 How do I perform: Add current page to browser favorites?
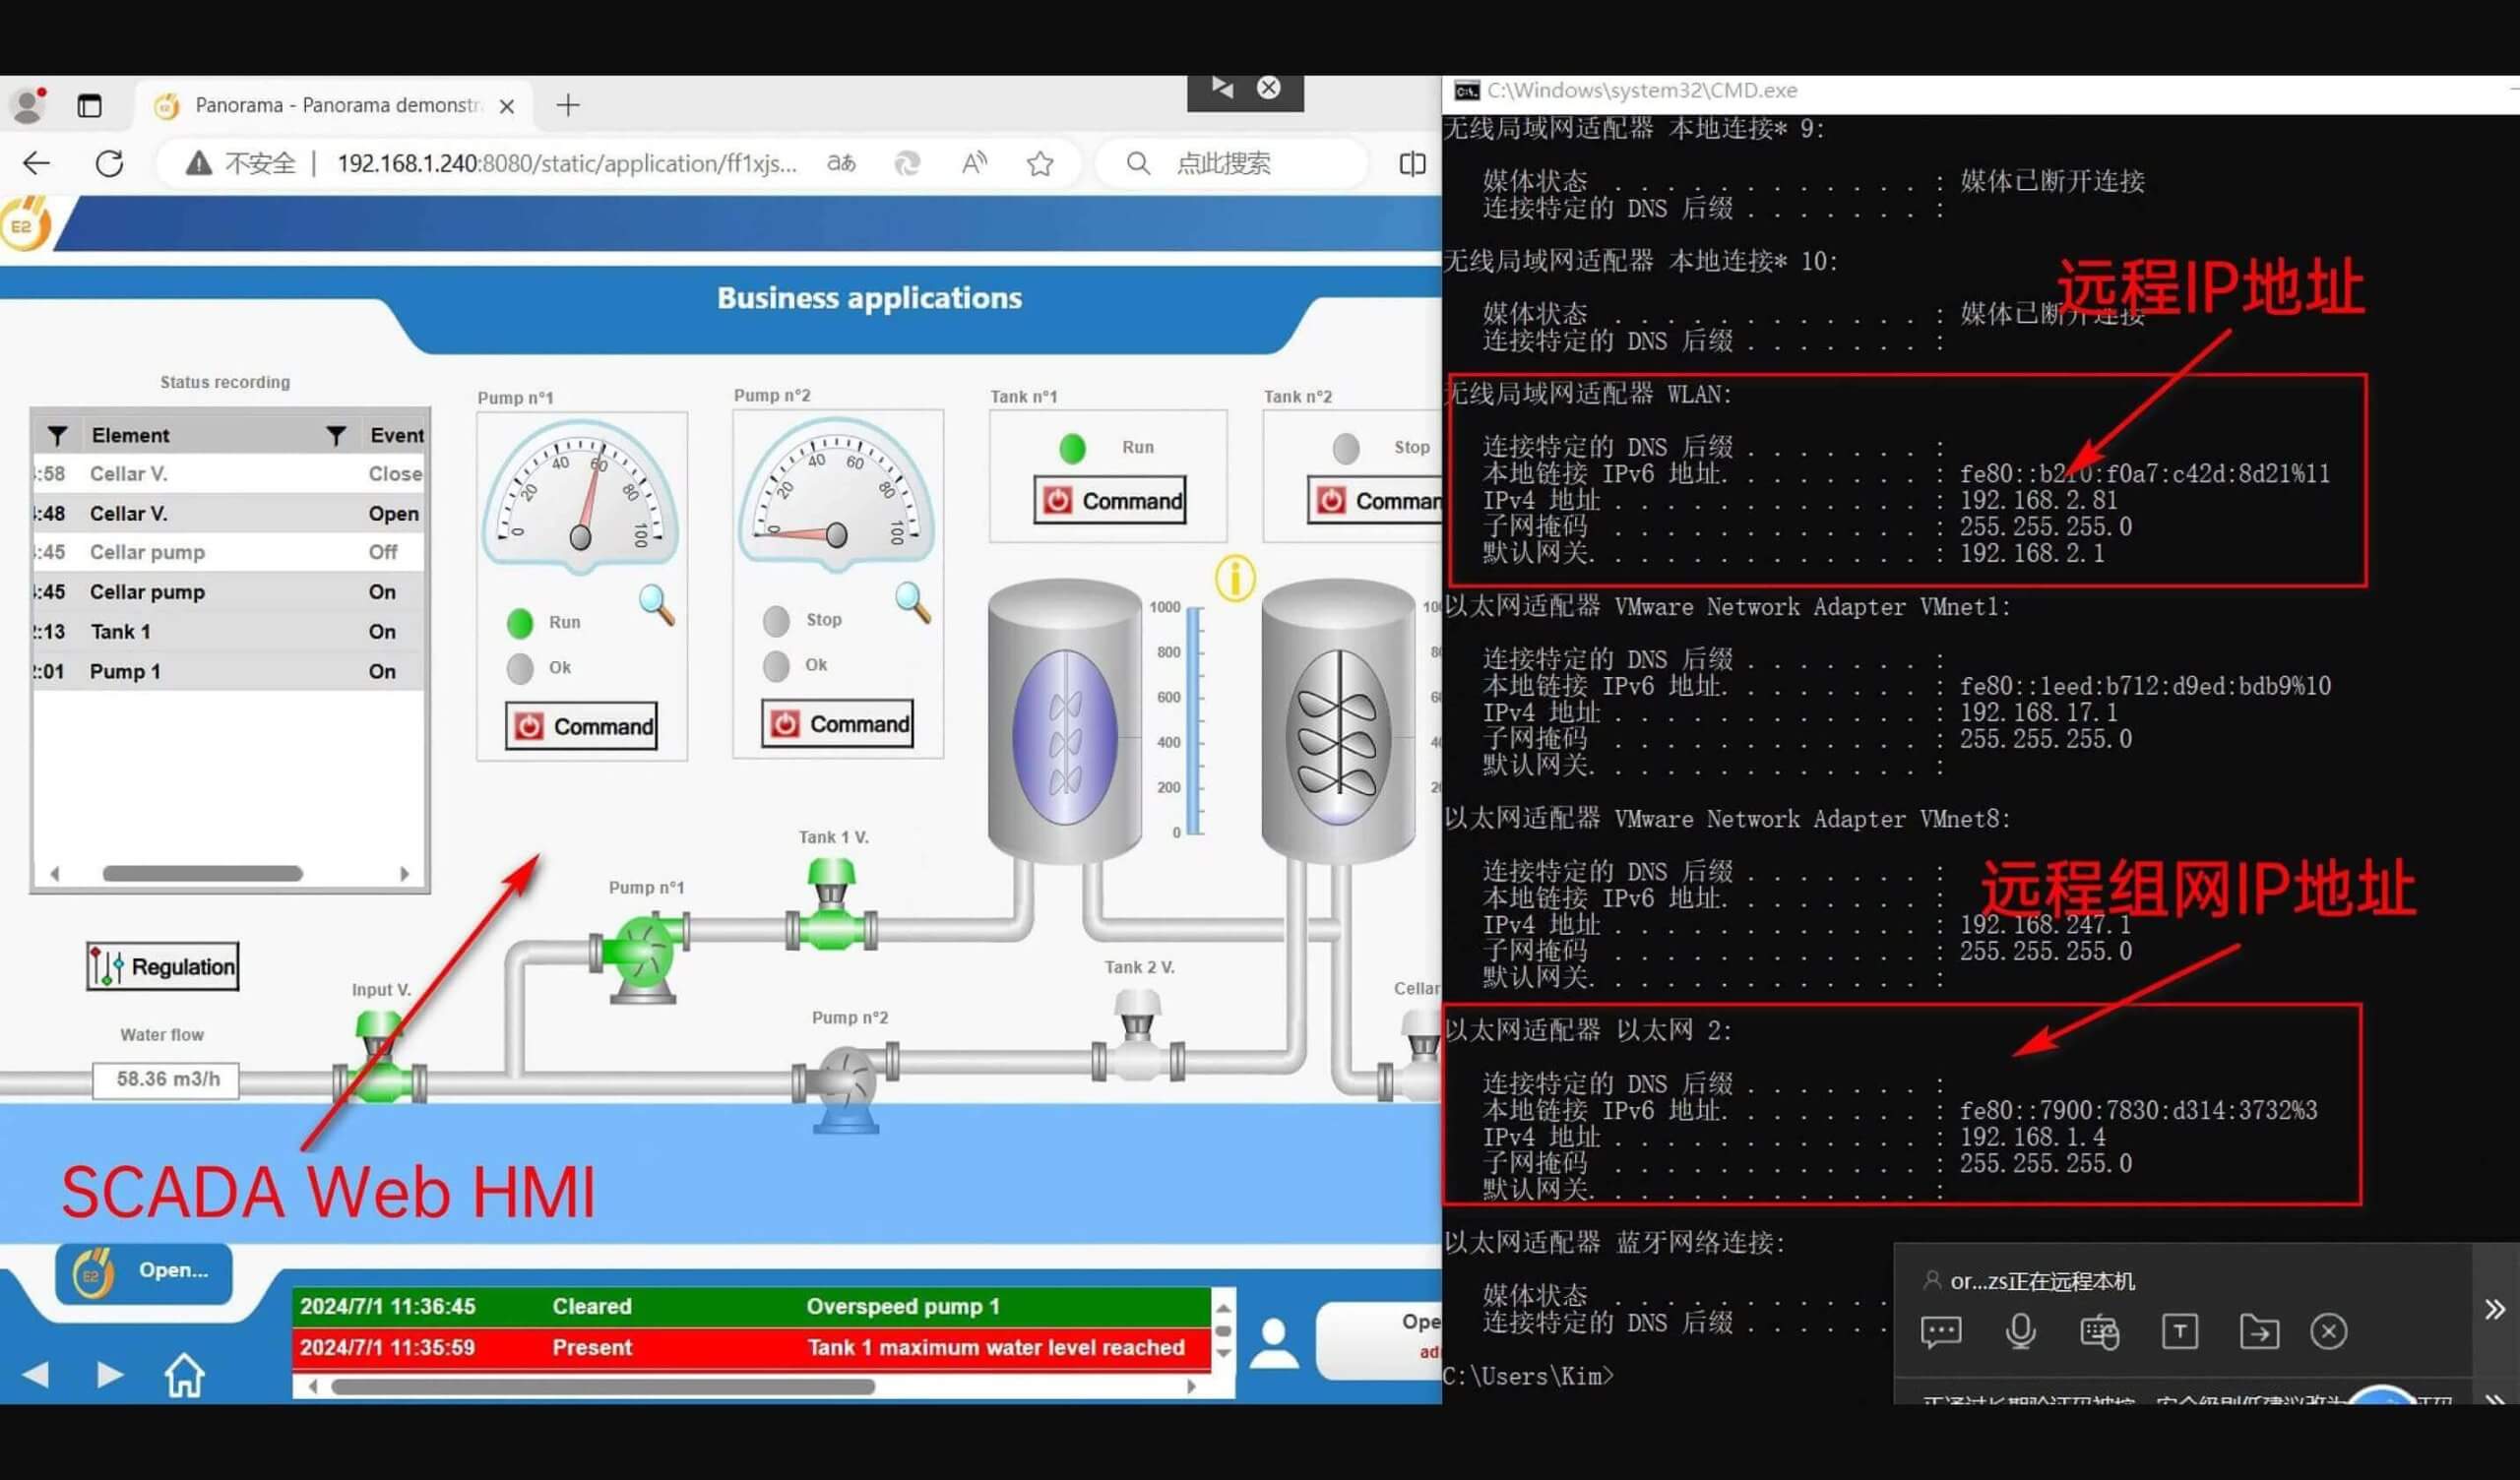pos(1040,163)
